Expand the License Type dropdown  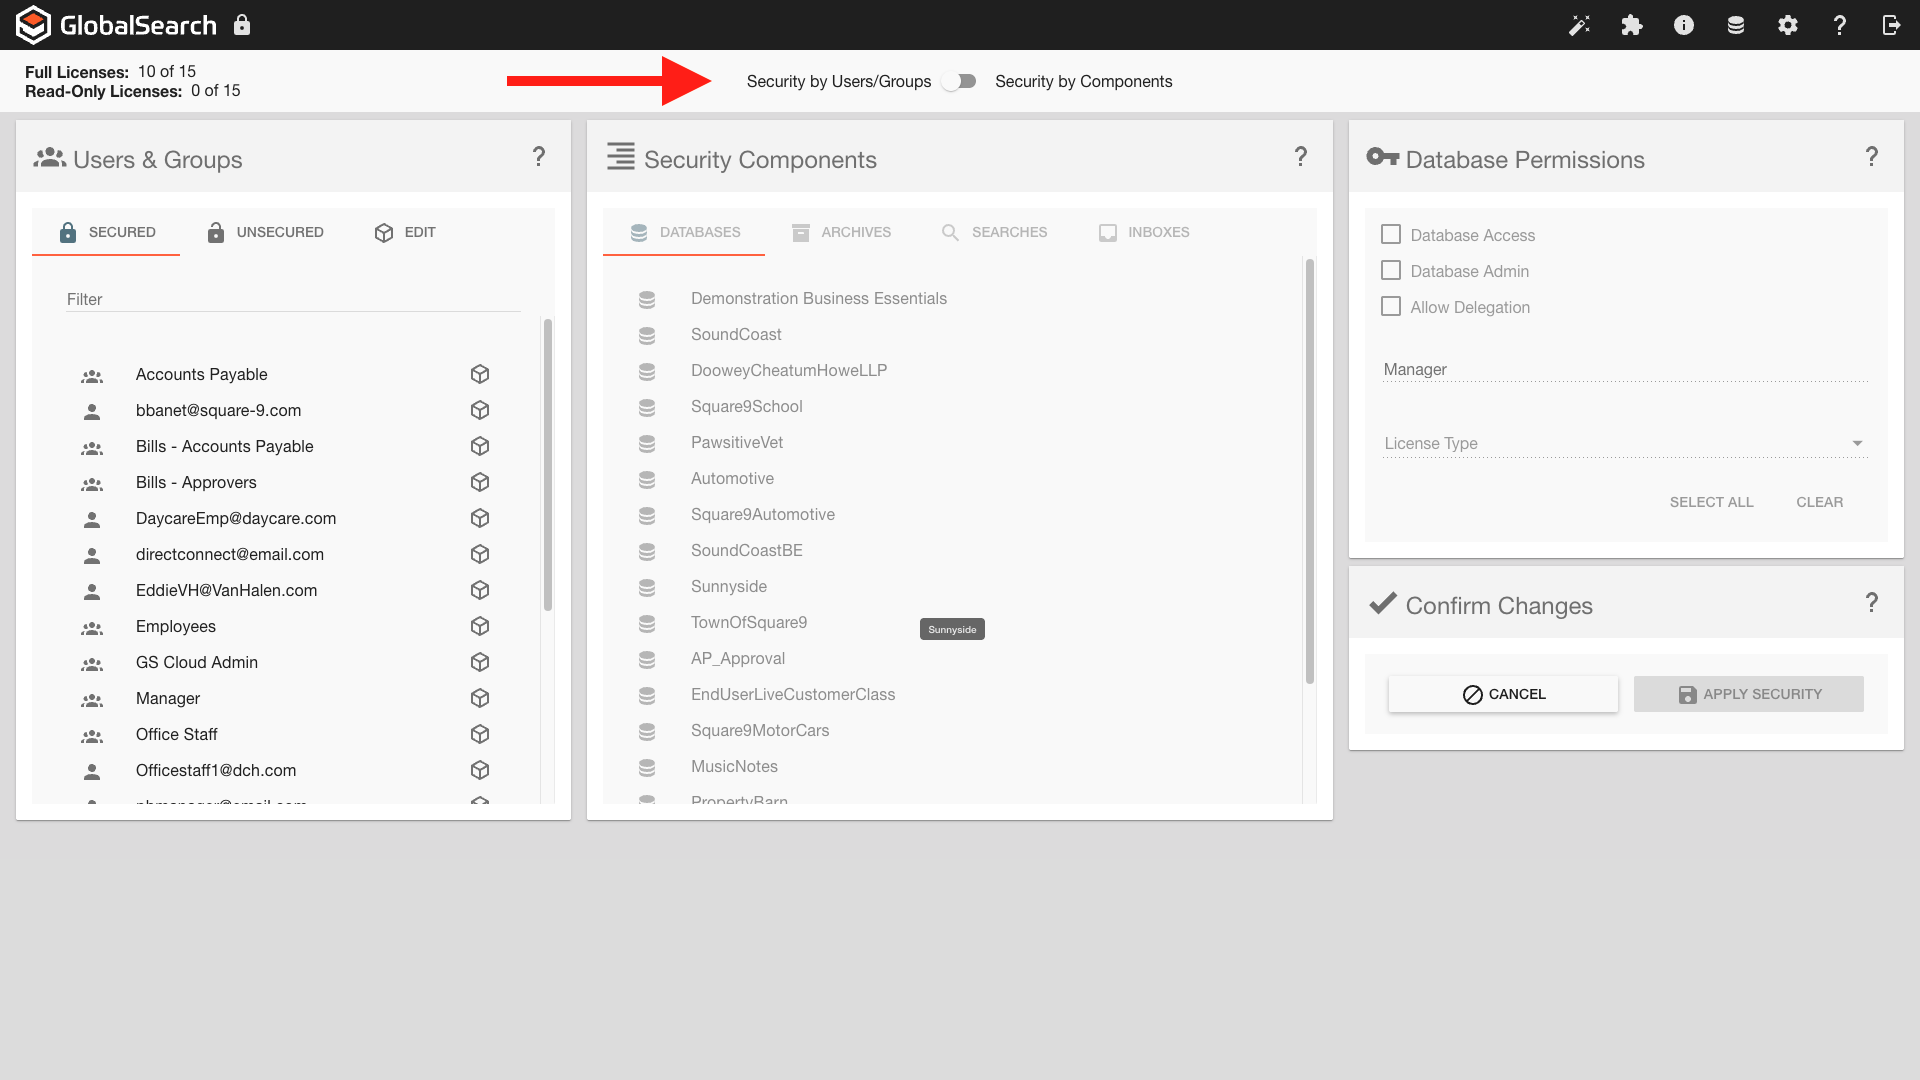[1625, 443]
